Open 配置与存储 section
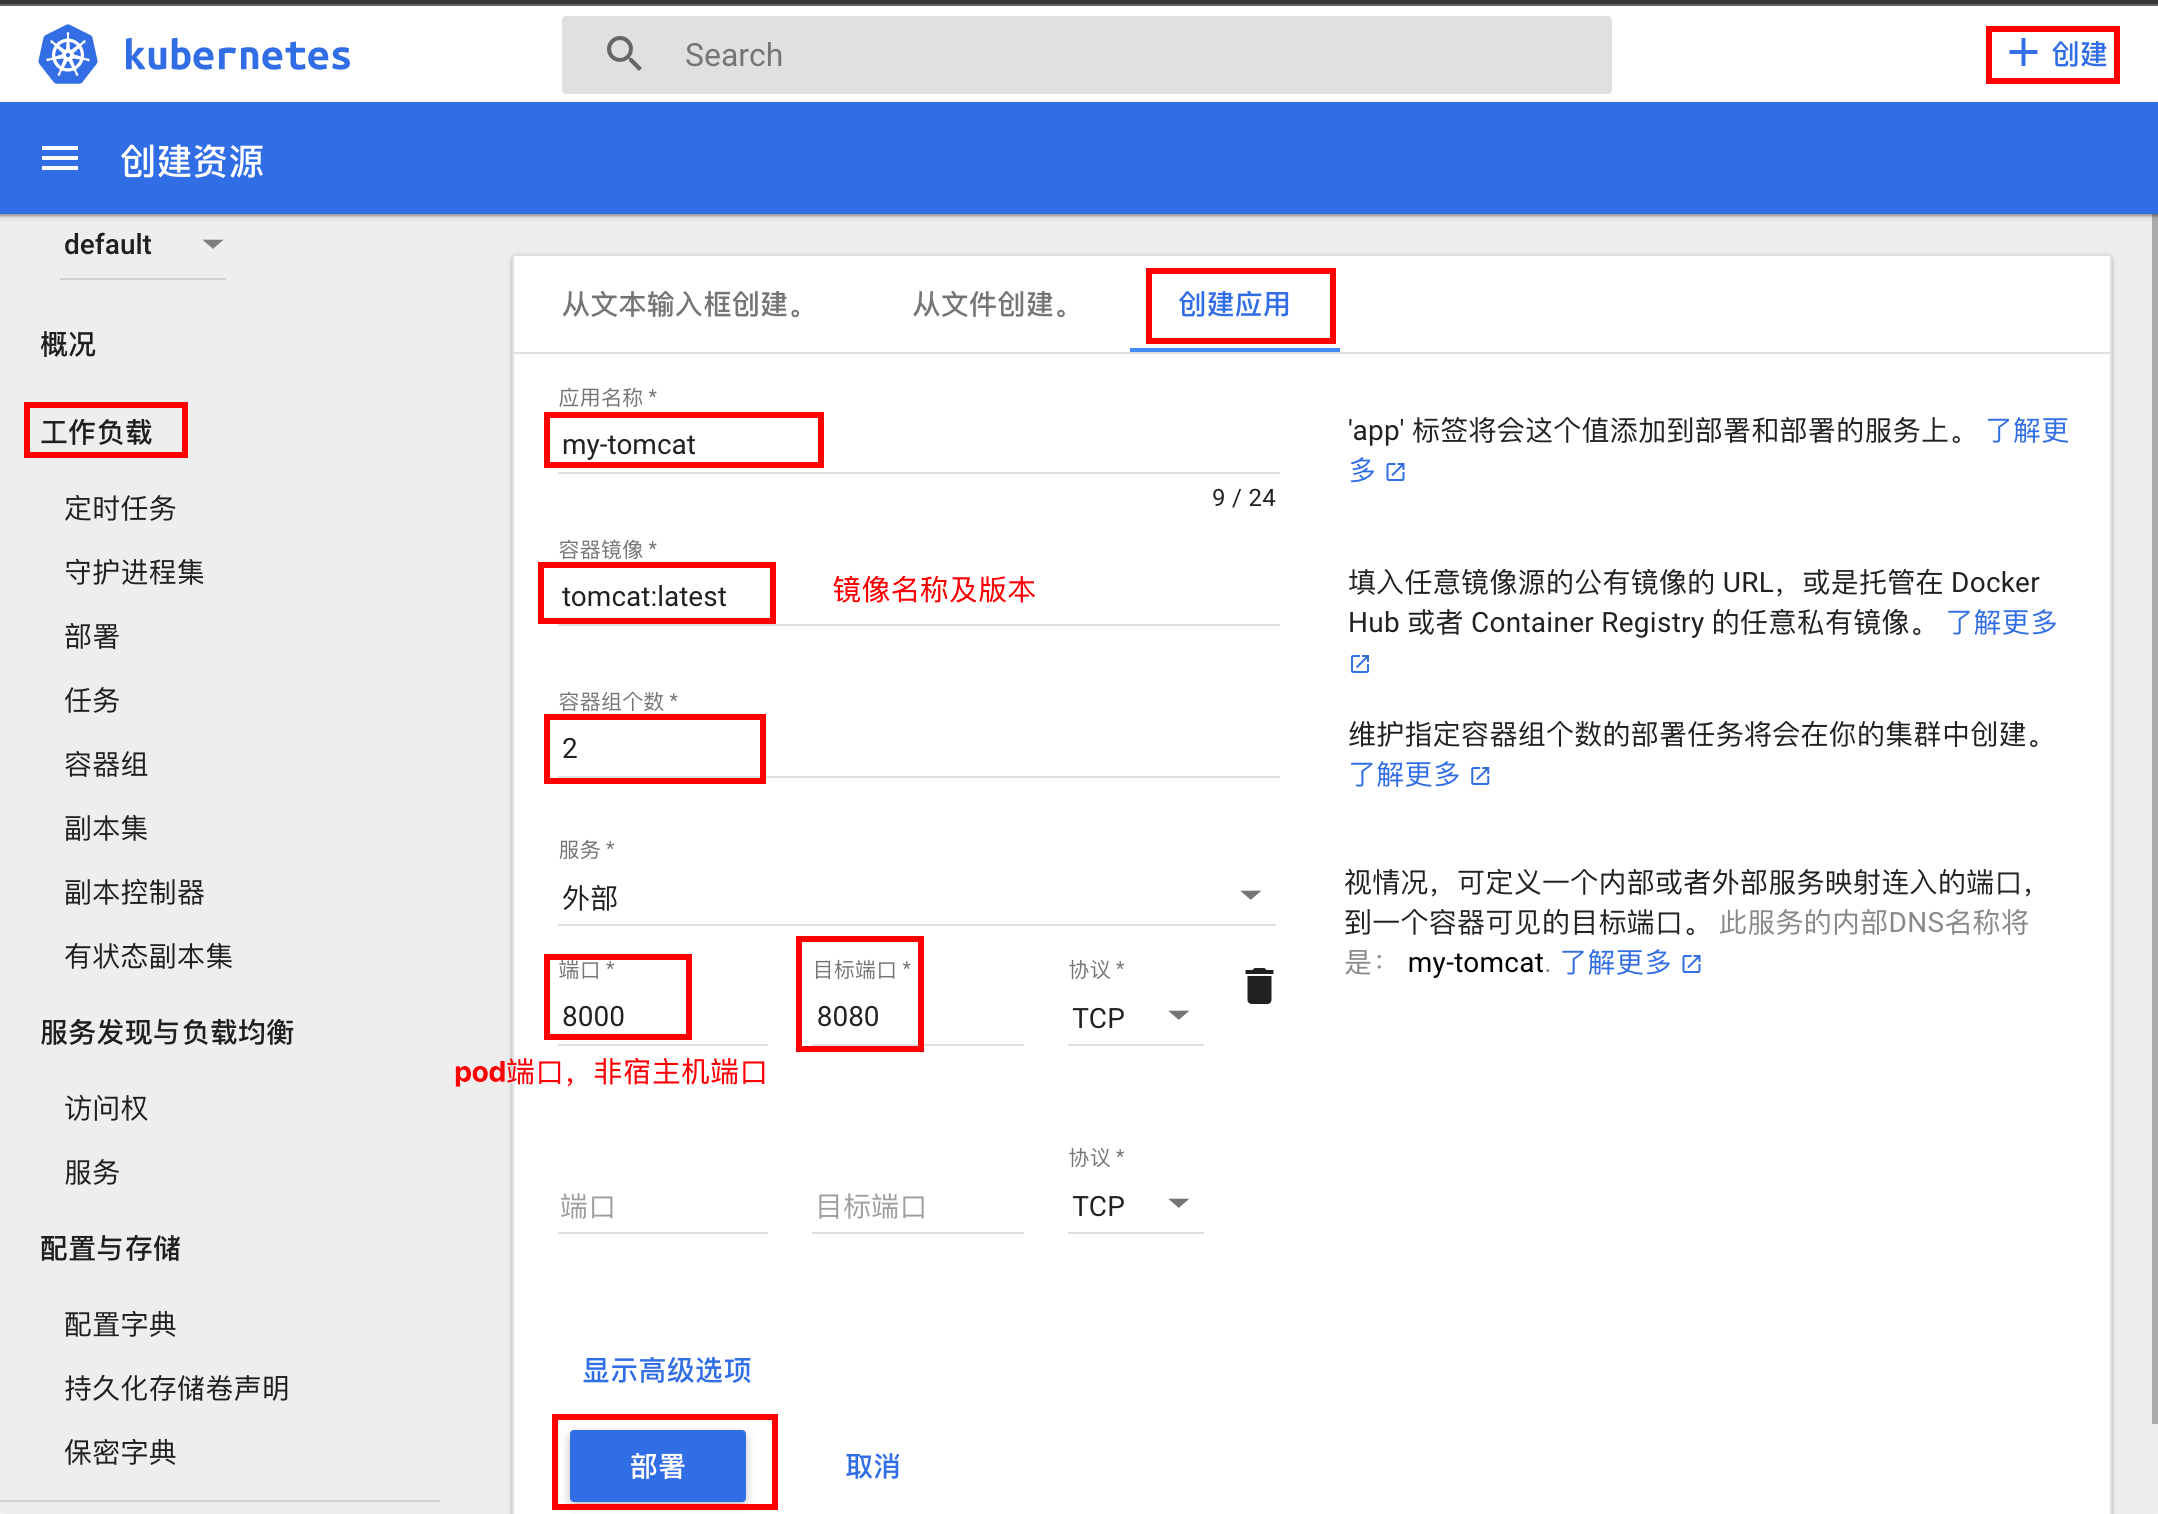Viewport: 2158px width, 1514px height. (111, 1248)
